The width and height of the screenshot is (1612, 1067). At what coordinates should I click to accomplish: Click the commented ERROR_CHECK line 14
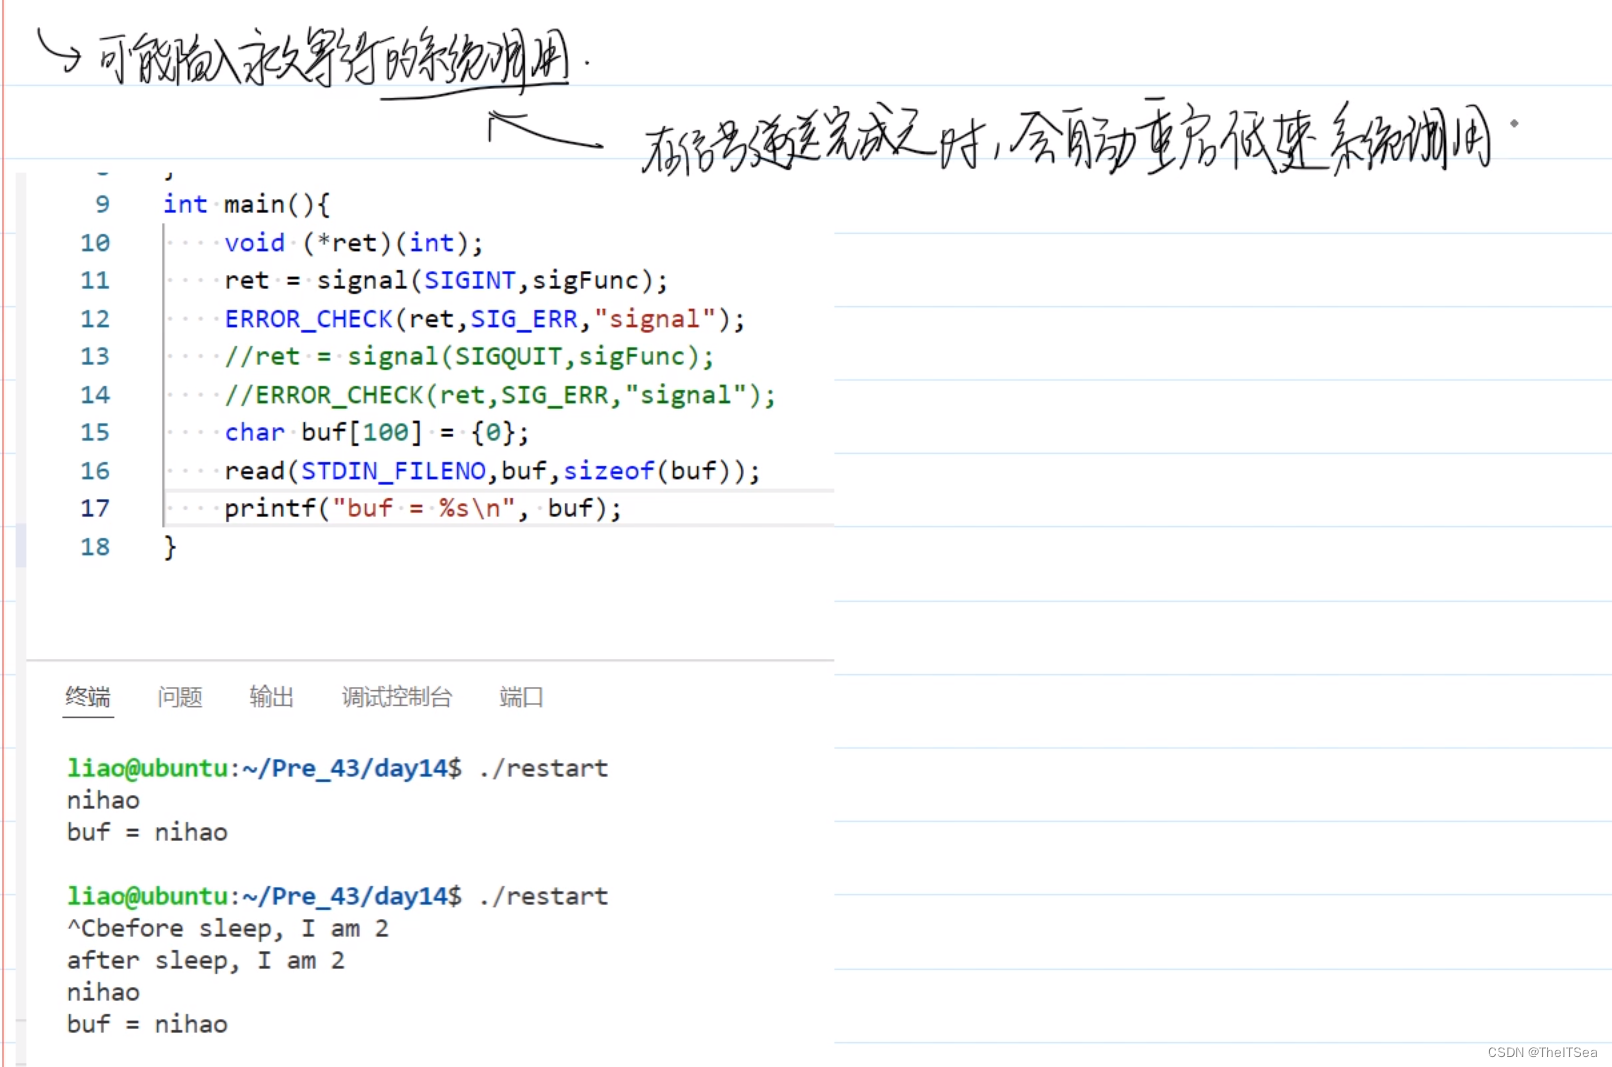point(500,395)
